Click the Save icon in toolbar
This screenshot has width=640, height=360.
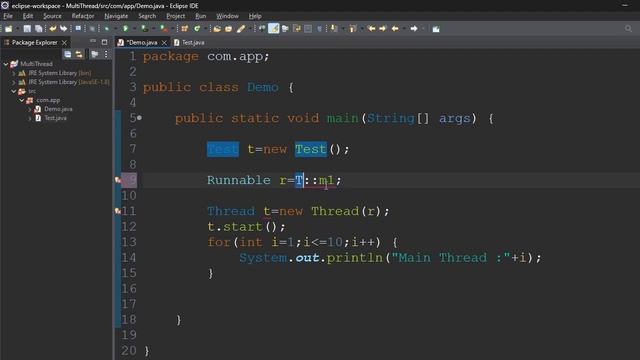pos(27,29)
